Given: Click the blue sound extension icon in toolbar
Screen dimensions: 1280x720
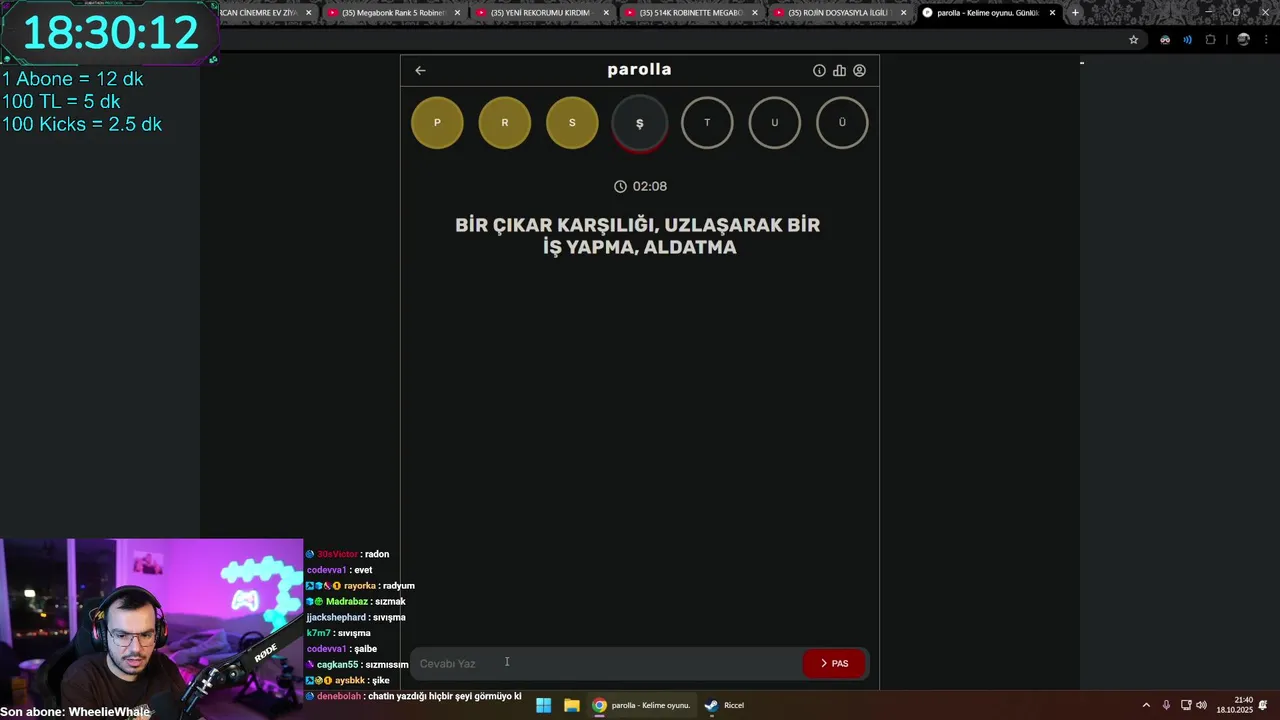Looking at the screenshot, I should (1187, 40).
